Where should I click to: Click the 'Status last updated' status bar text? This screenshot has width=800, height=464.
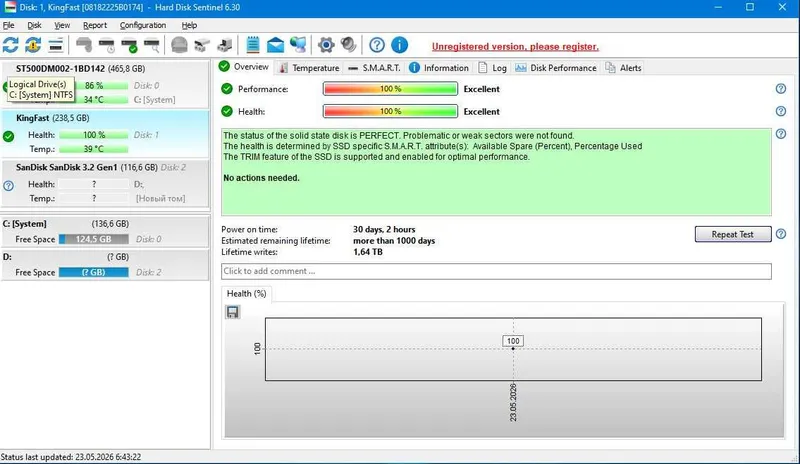(x=71, y=457)
